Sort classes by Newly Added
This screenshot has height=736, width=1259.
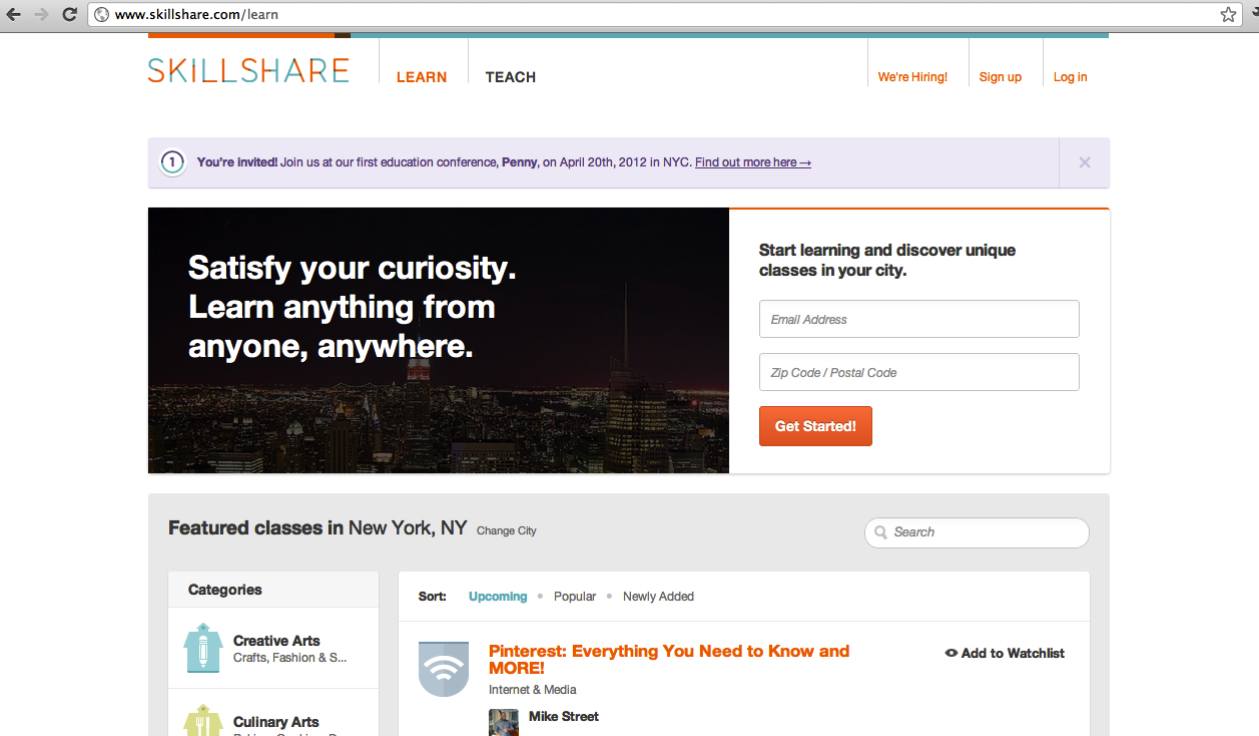pos(658,596)
